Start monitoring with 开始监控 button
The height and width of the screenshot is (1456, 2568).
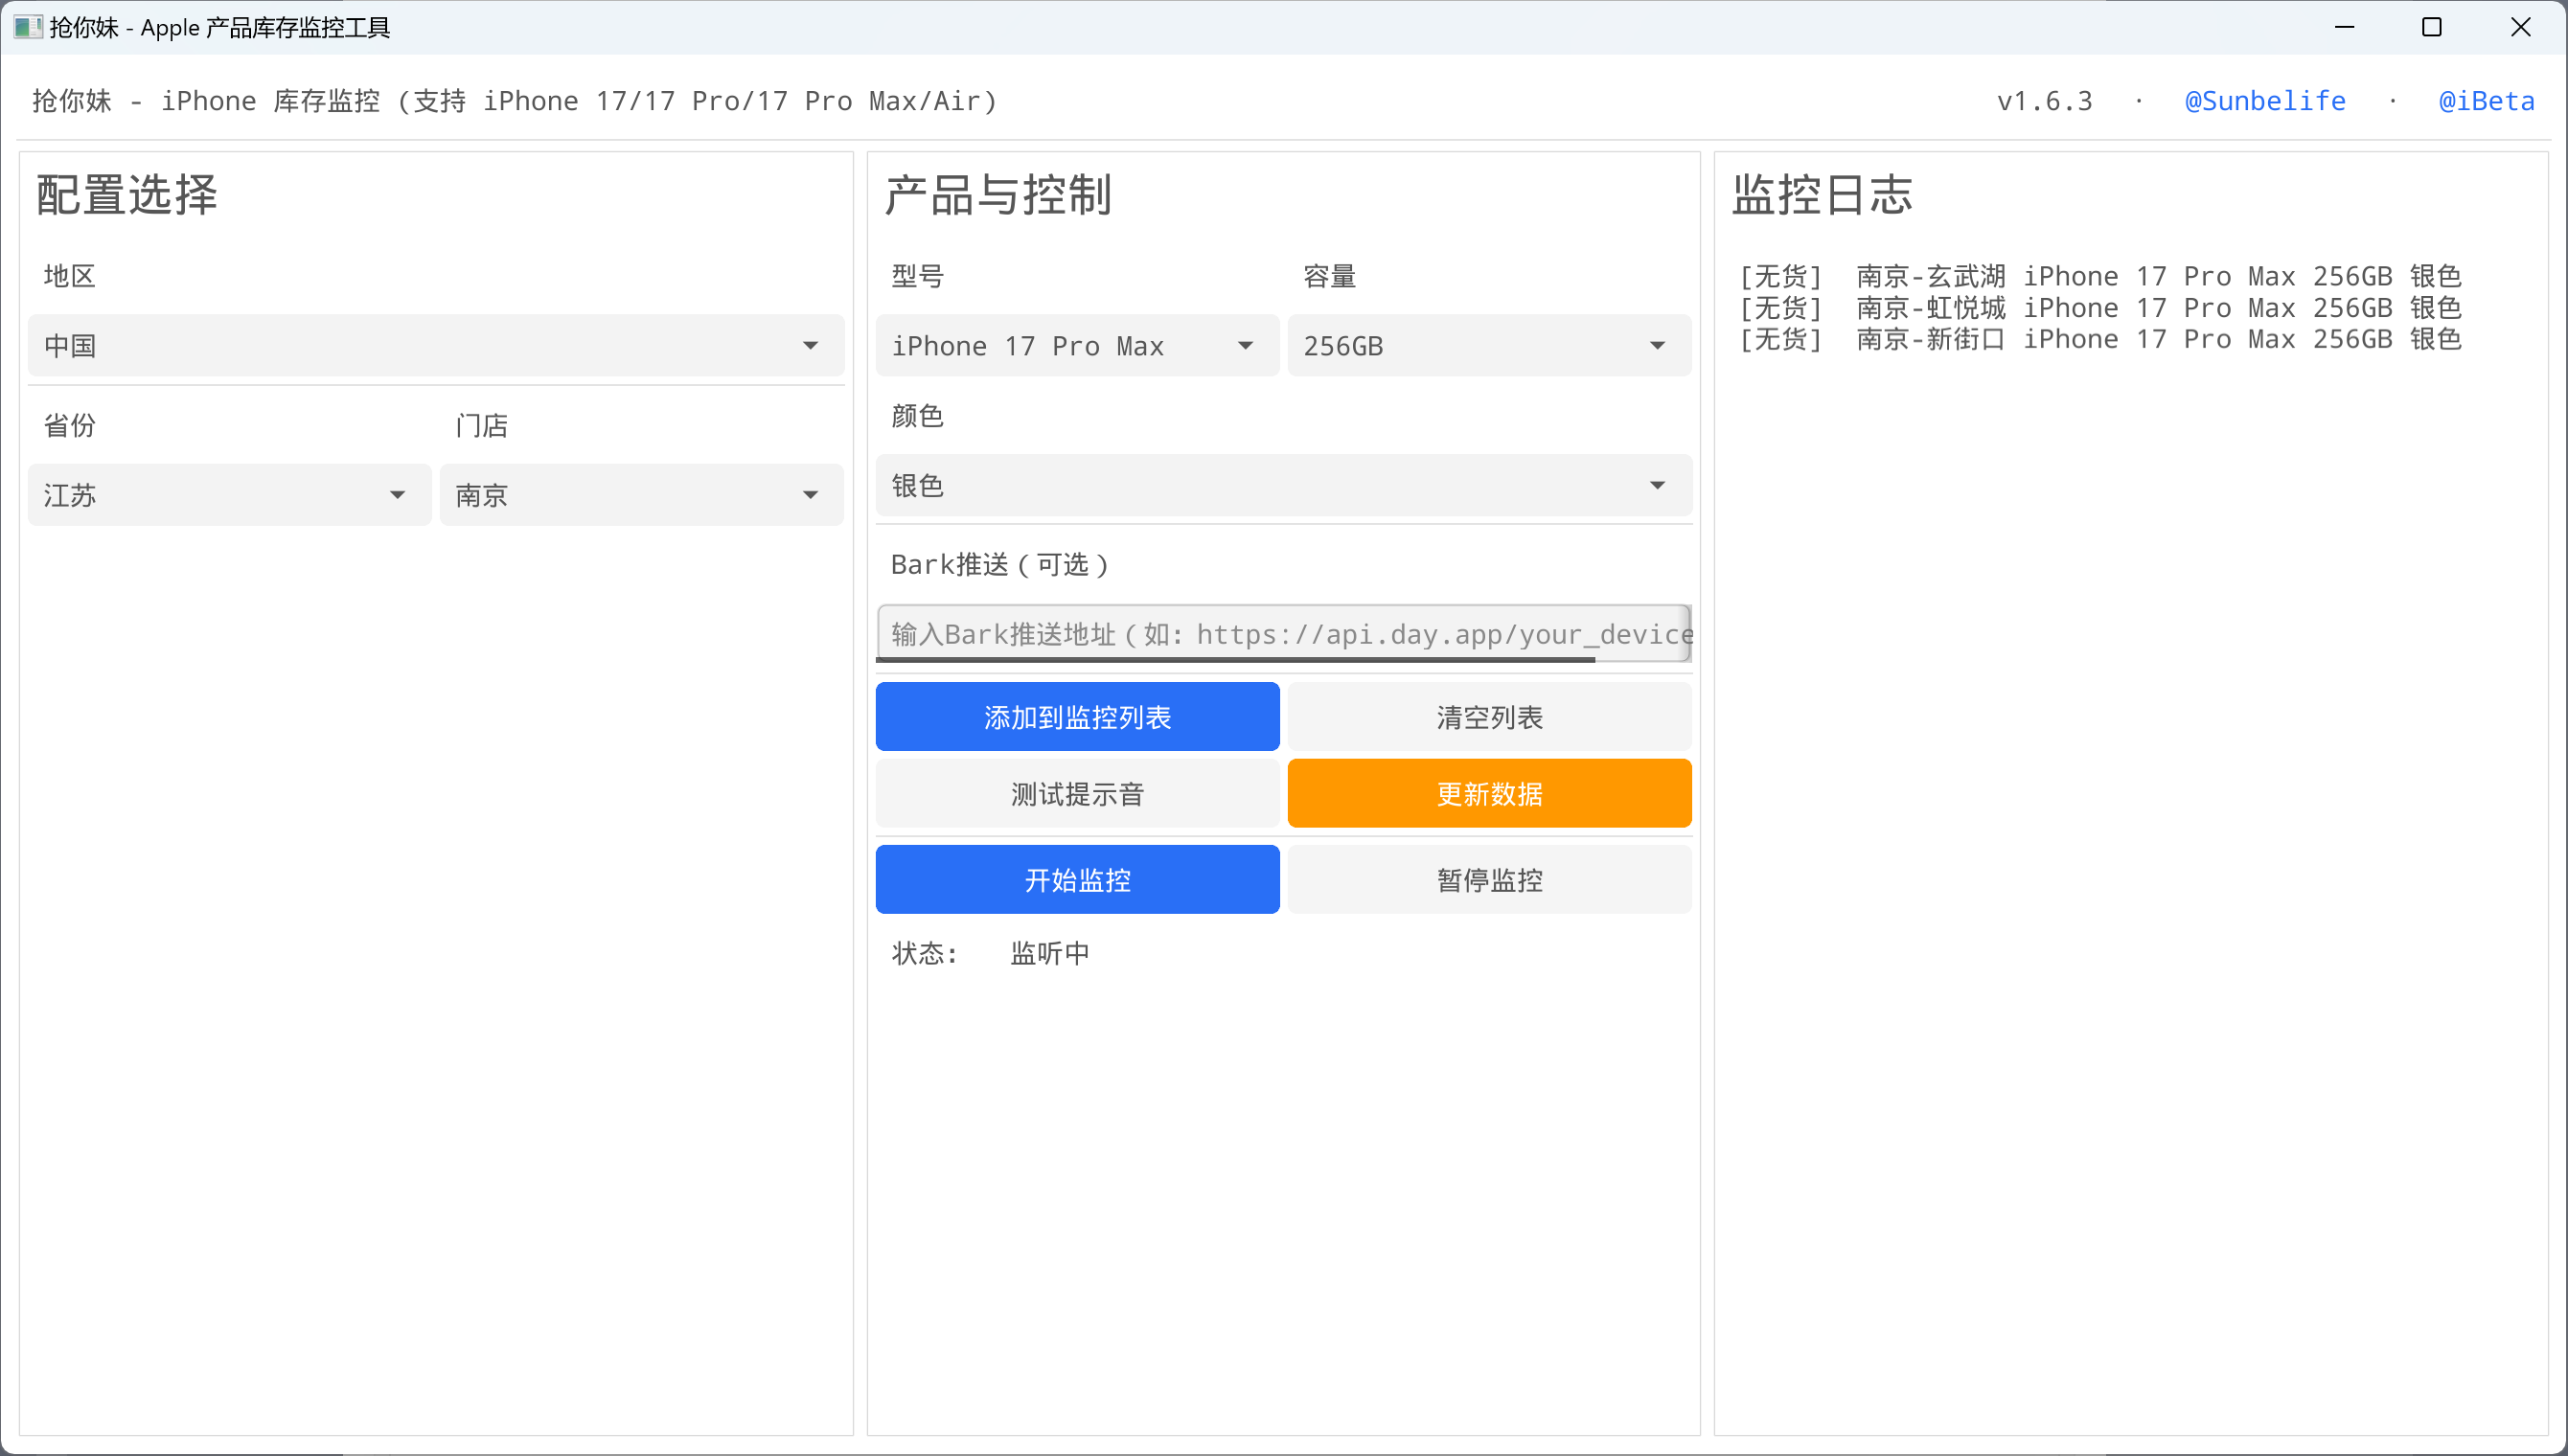click(1076, 880)
